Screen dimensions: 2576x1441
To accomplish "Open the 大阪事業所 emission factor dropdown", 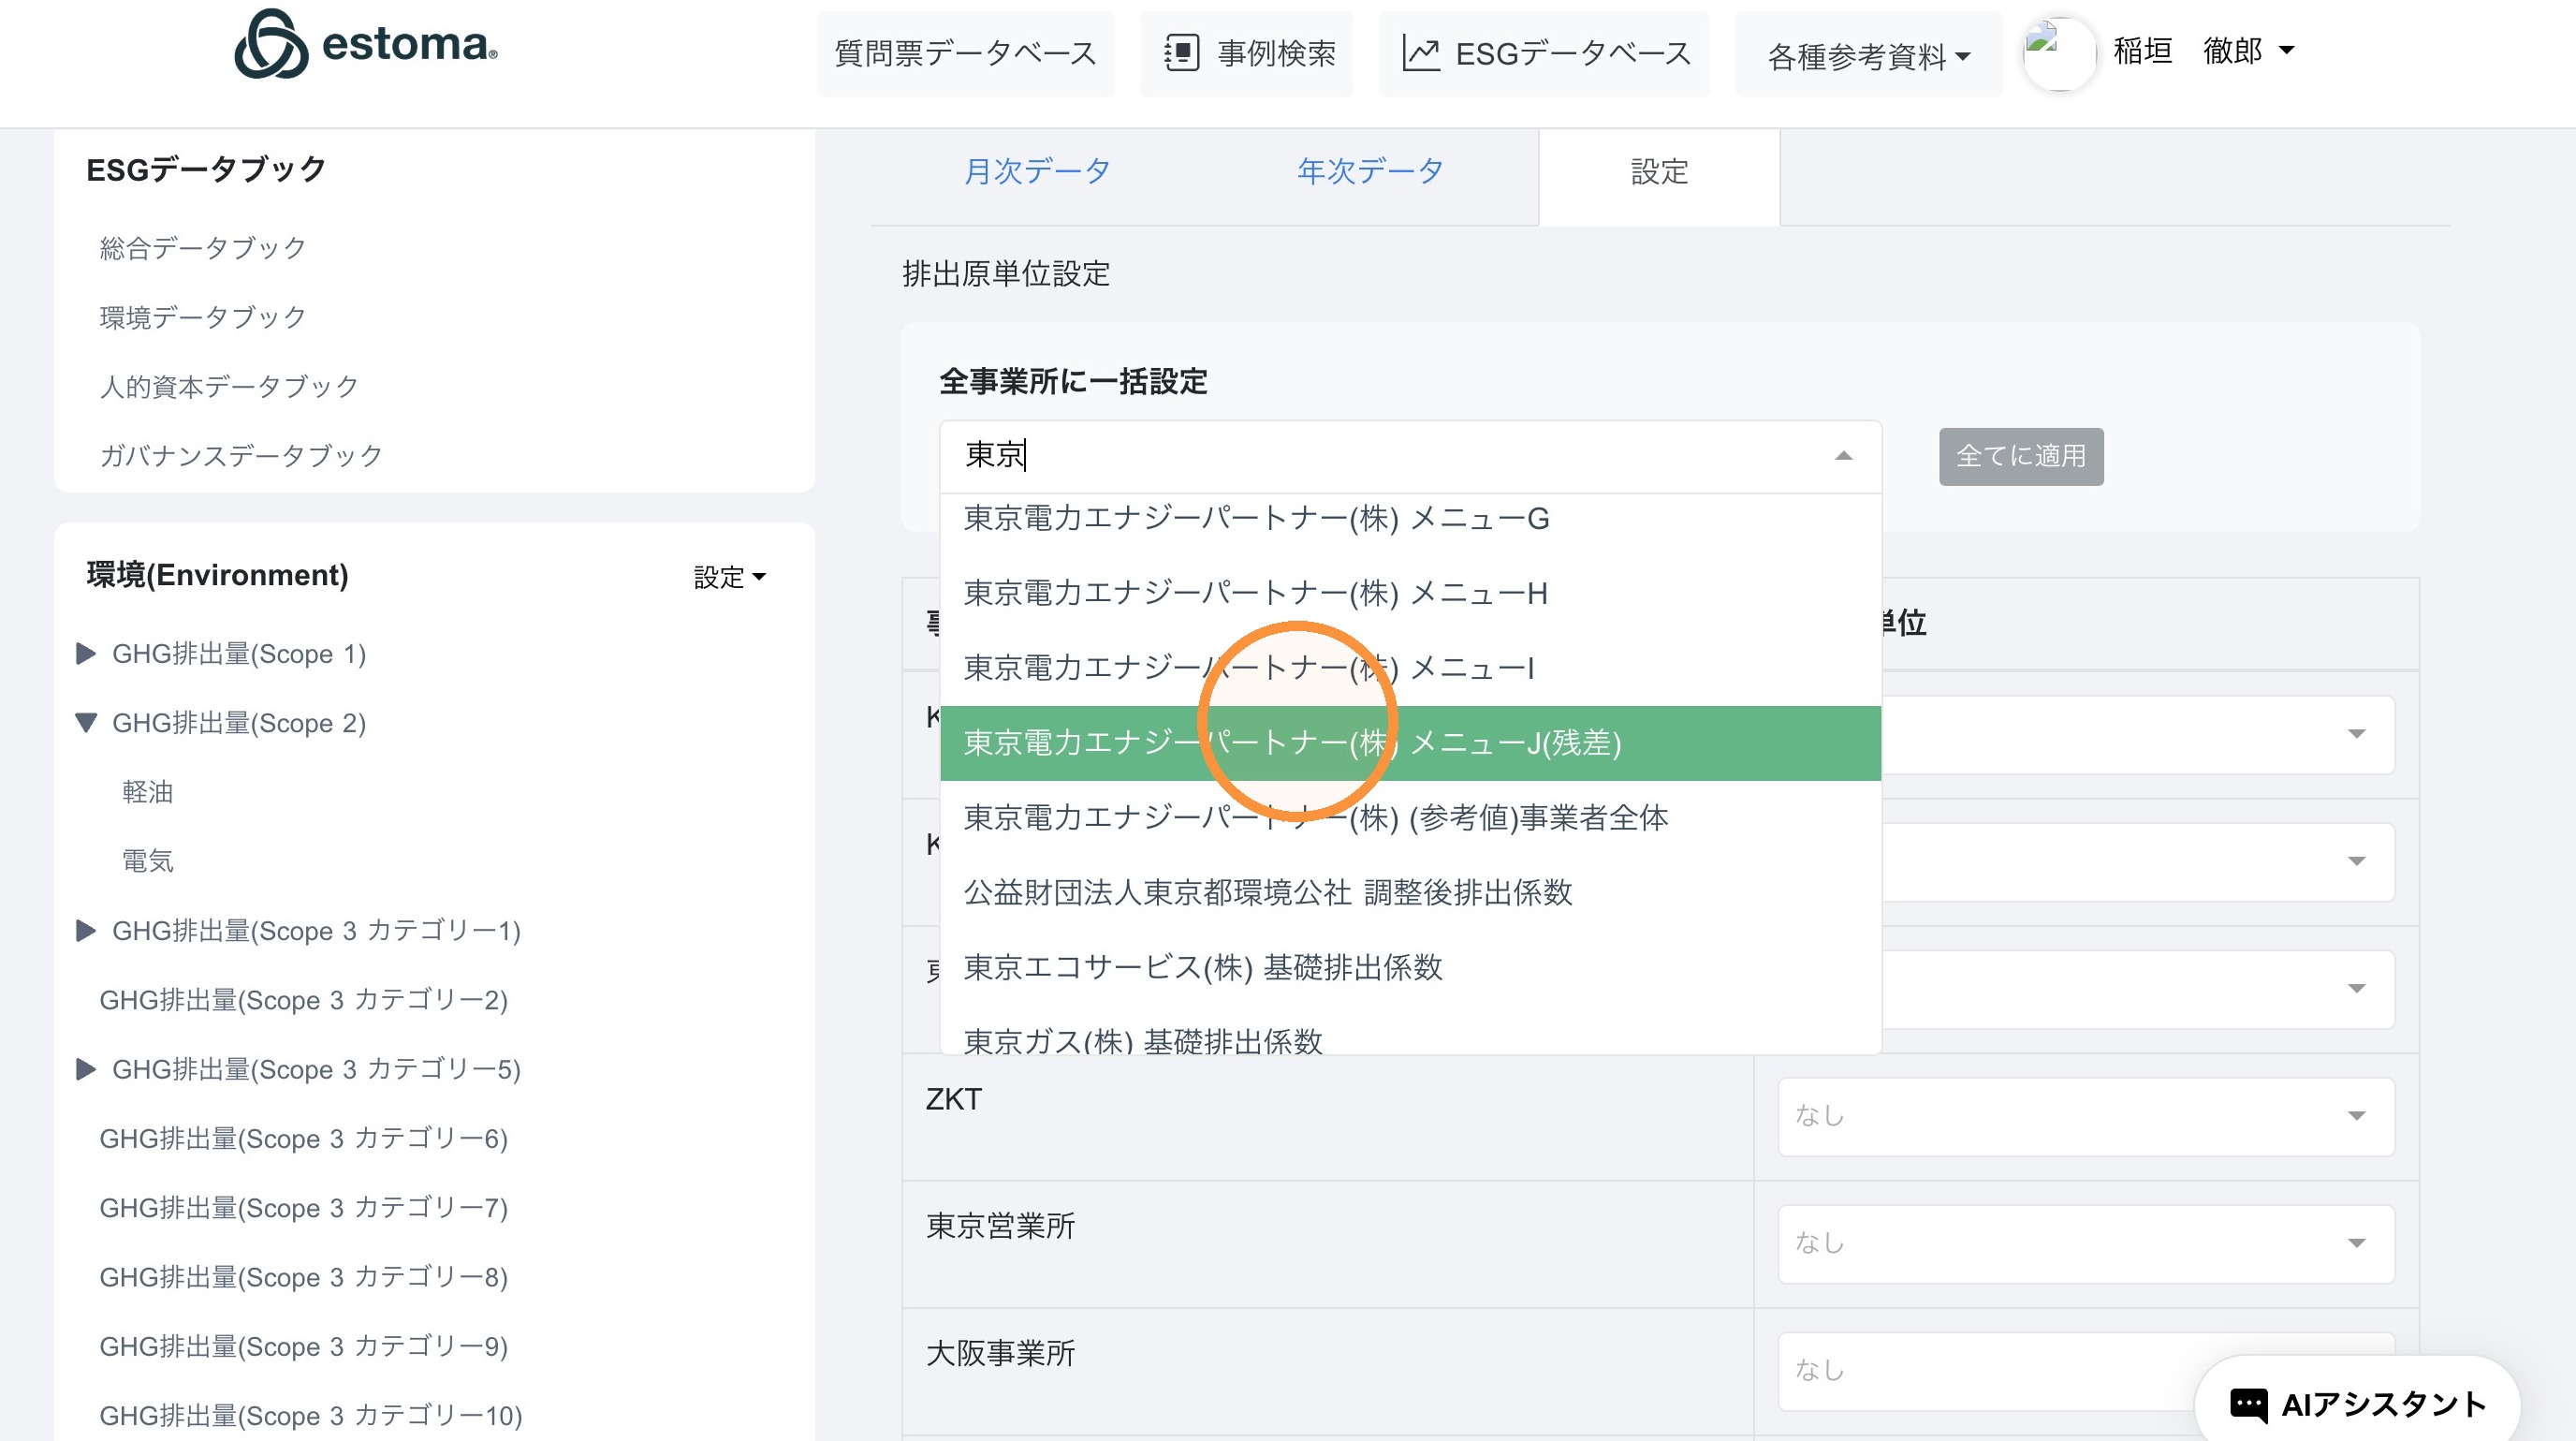I will click(2086, 1370).
